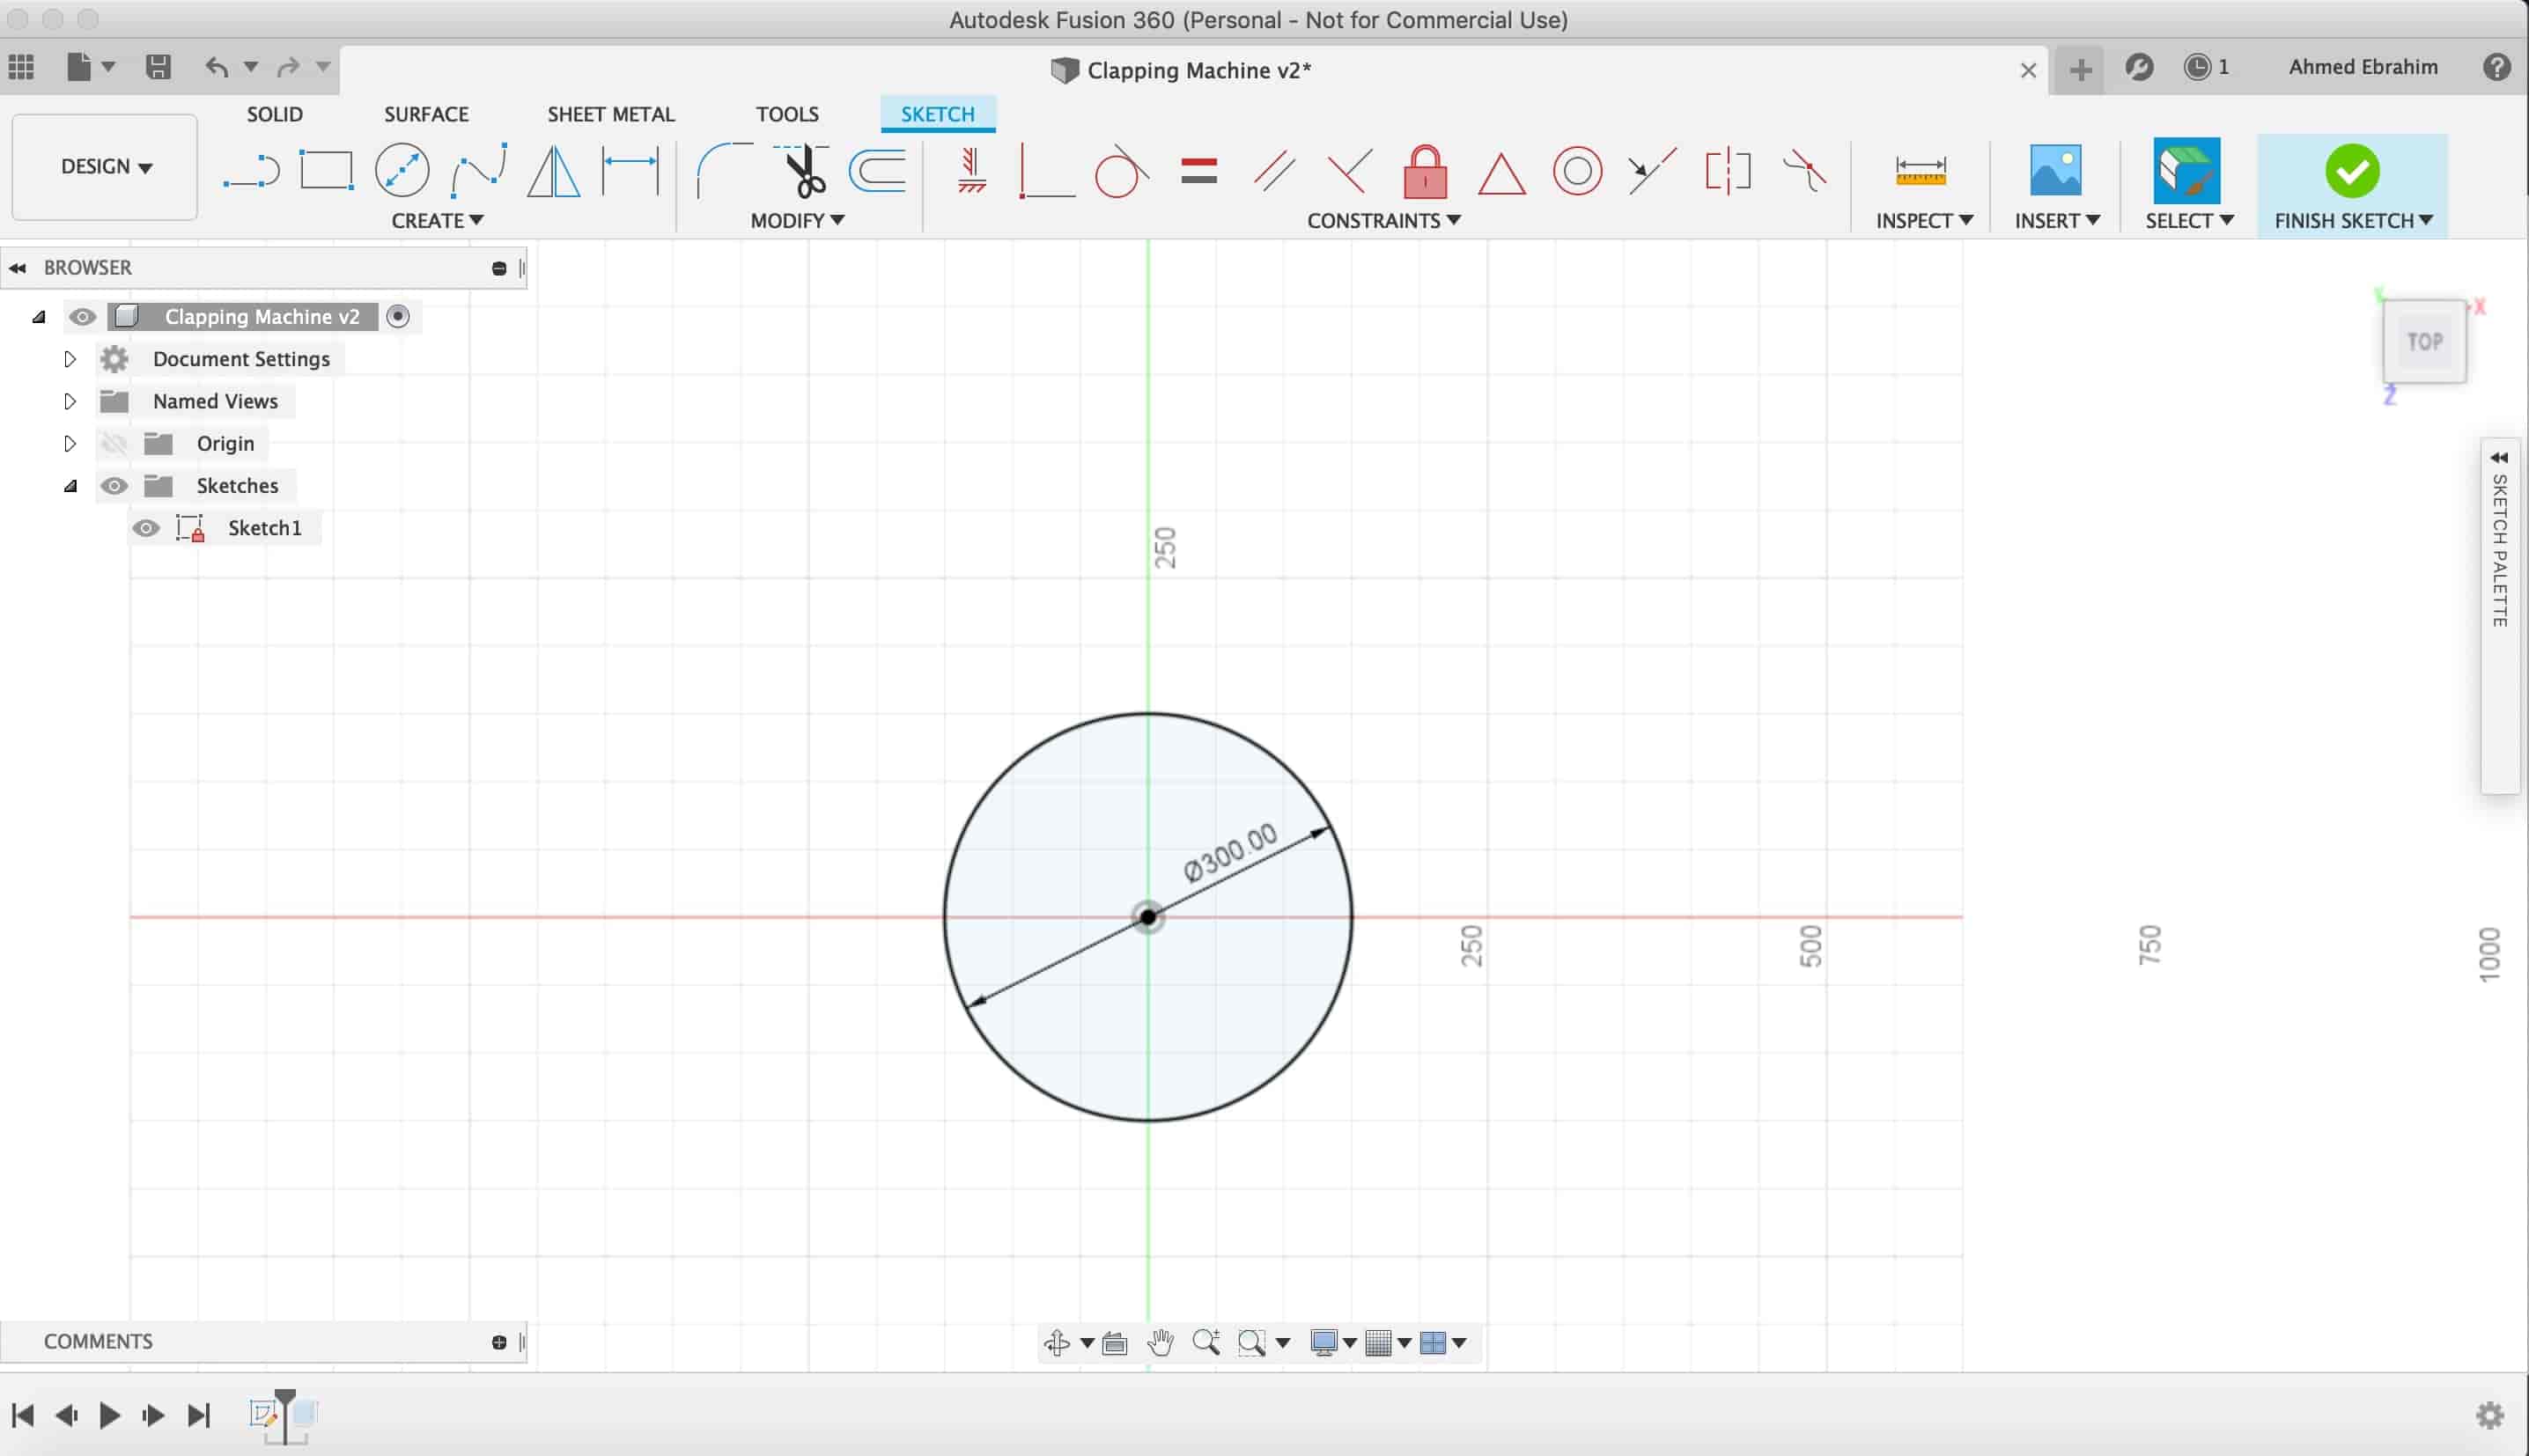The height and width of the screenshot is (1456, 2529).
Task: Click the Select tool icon
Action: pos(2187,170)
